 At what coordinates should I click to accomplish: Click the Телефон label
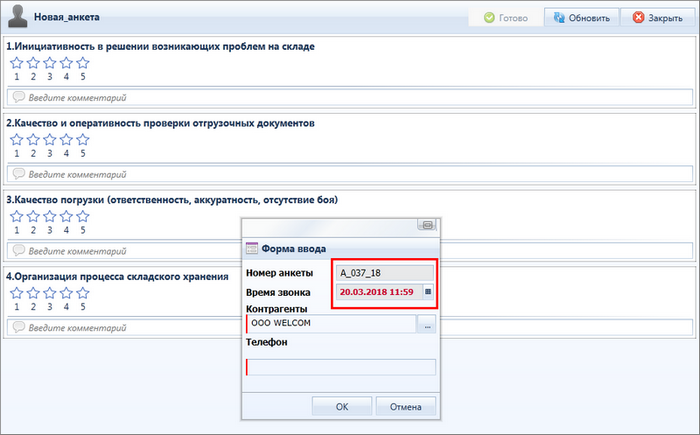point(267,342)
